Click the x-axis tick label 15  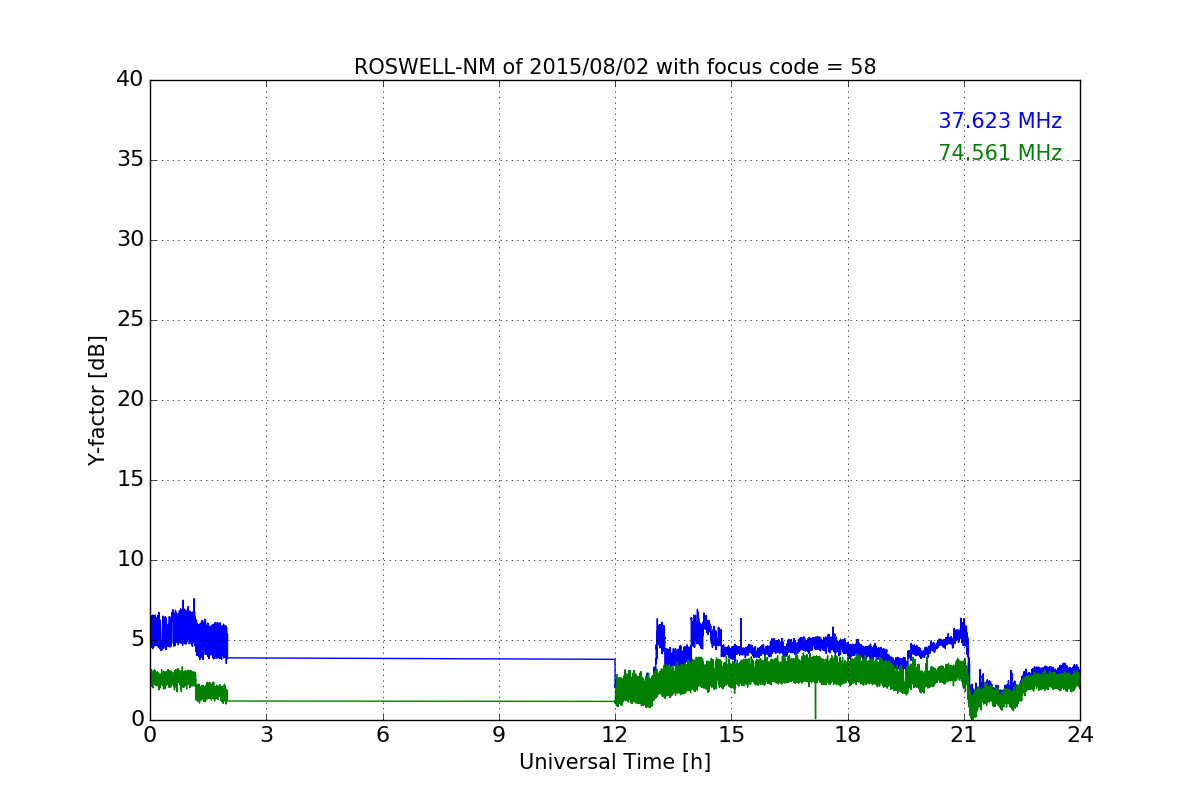tap(731, 735)
